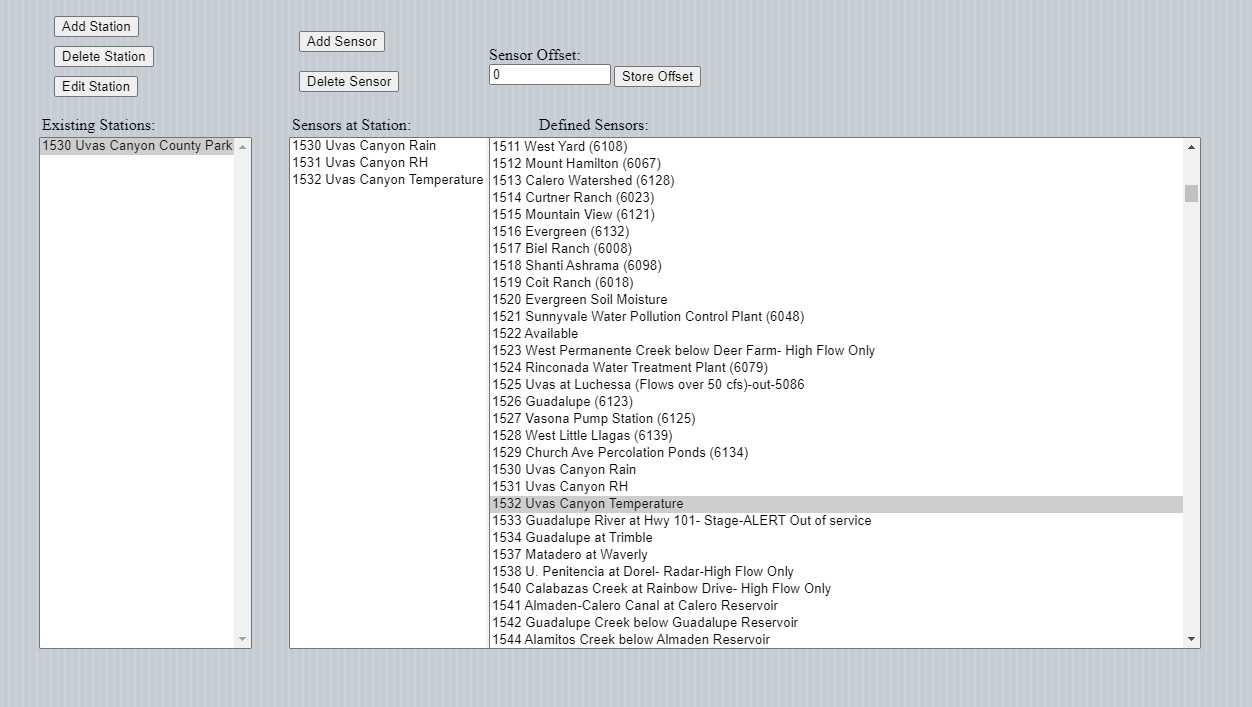Click the Add Sensor button

[x=341, y=42]
